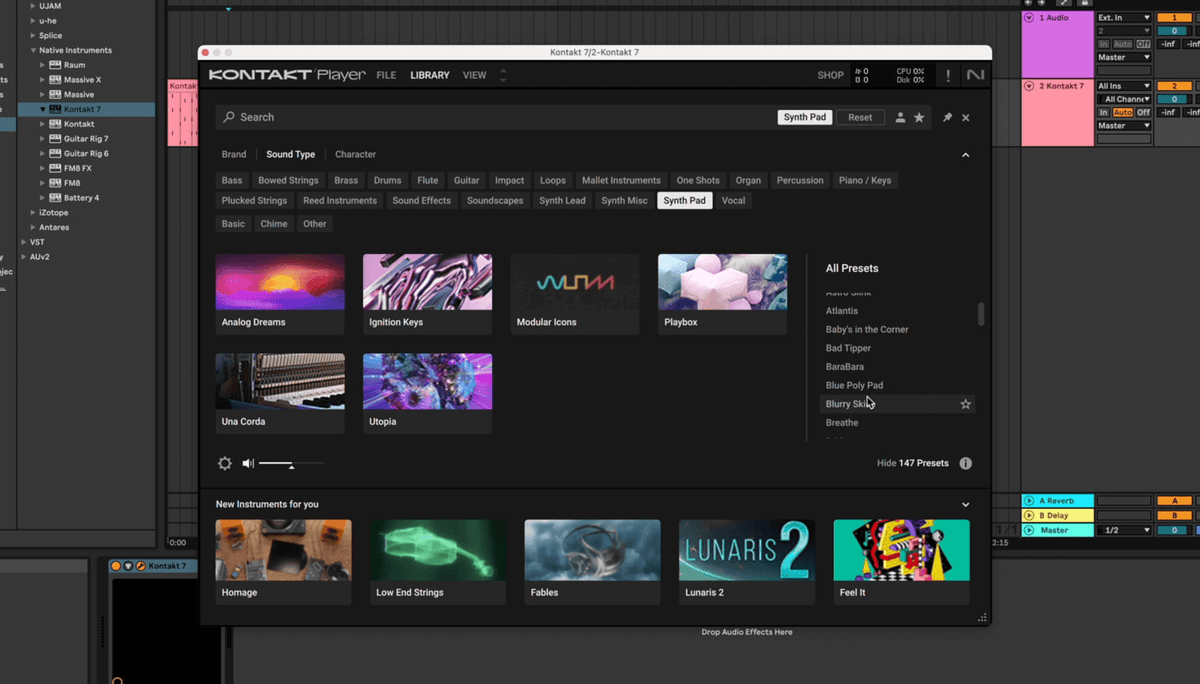The height and width of the screenshot is (684, 1200).
Task: Adjust the preview volume slider
Action: coord(292,464)
